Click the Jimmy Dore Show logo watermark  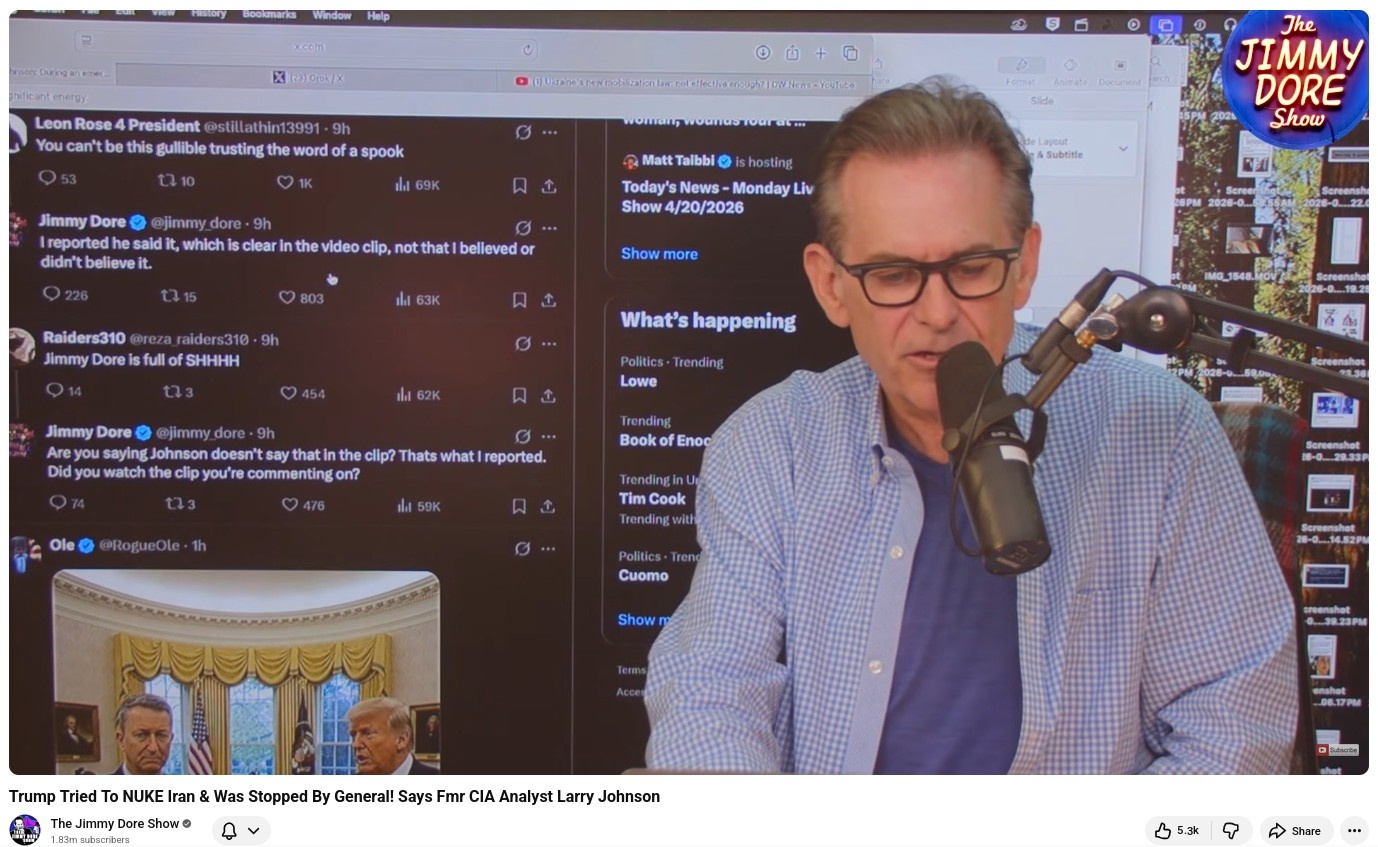[x=1295, y=75]
